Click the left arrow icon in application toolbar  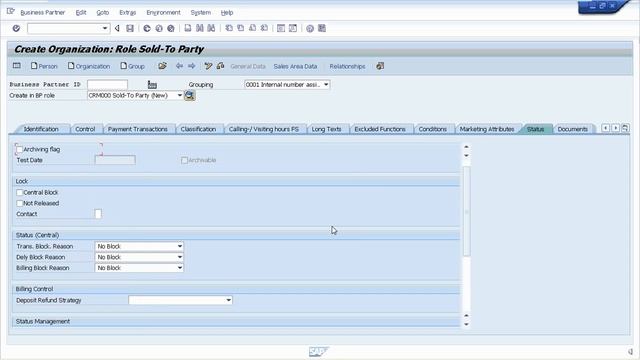click(179, 66)
